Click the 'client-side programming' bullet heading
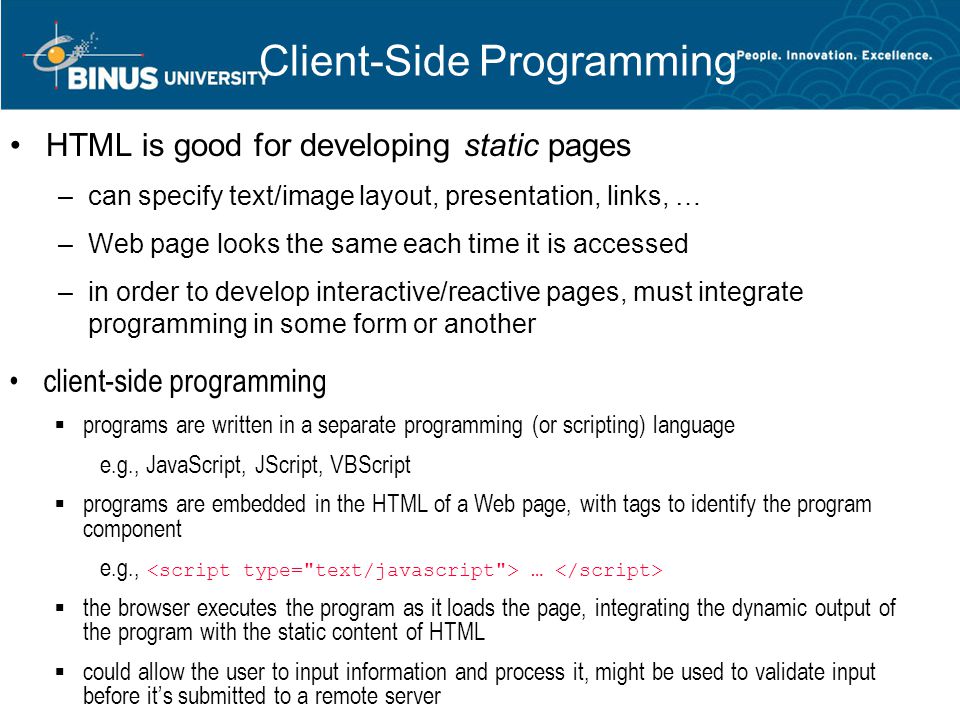 pyautogui.click(x=184, y=383)
